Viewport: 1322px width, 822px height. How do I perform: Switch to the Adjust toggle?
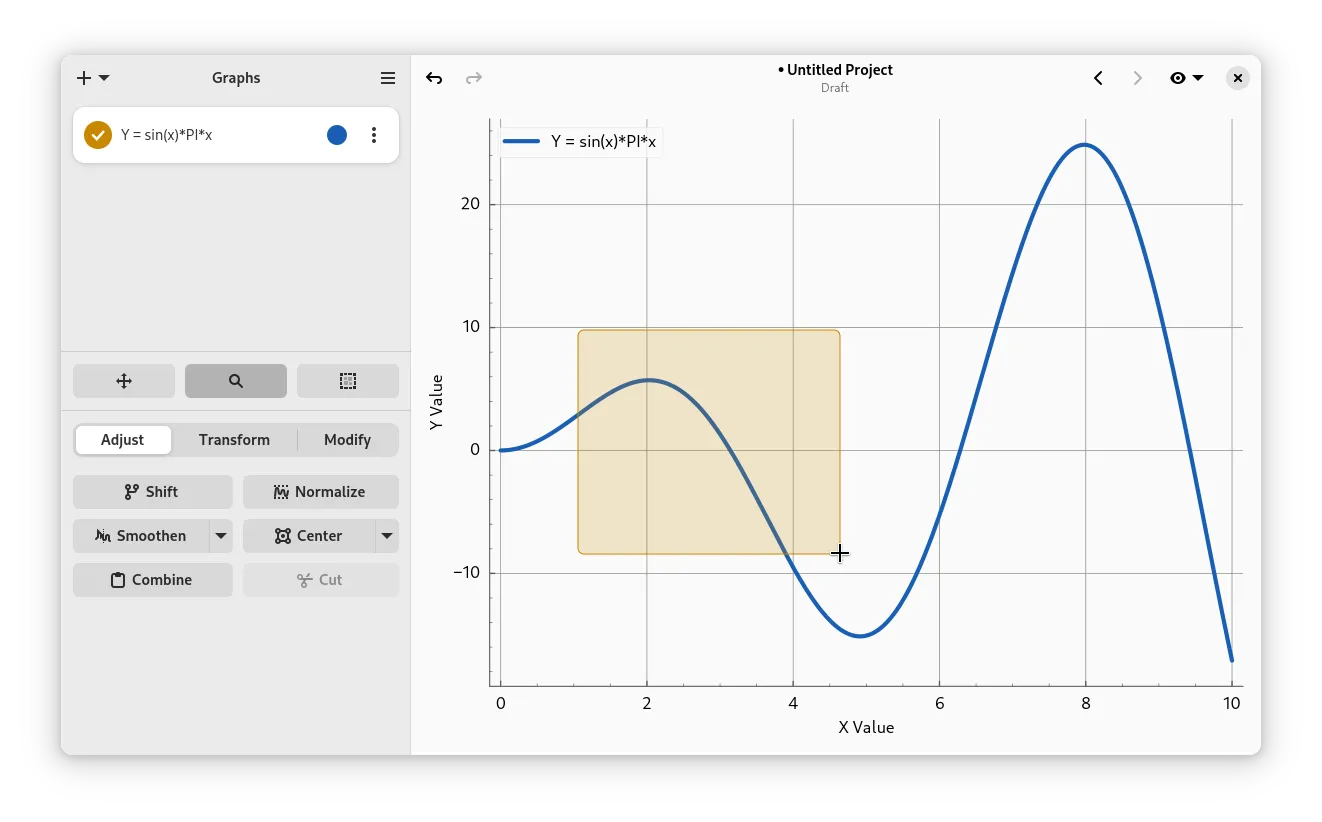(x=123, y=440)
